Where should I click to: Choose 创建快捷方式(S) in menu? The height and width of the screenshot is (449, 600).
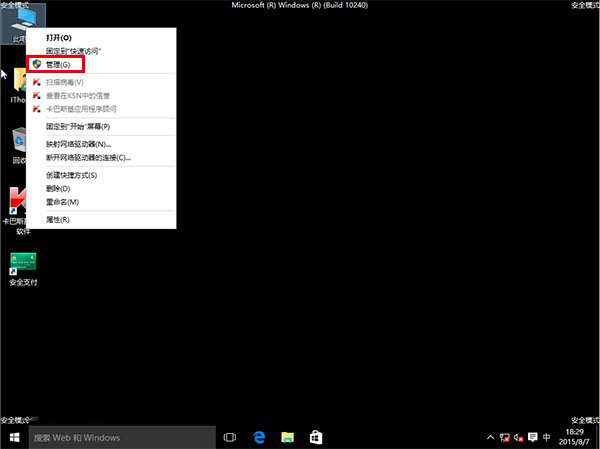click(x=72, y=175)
